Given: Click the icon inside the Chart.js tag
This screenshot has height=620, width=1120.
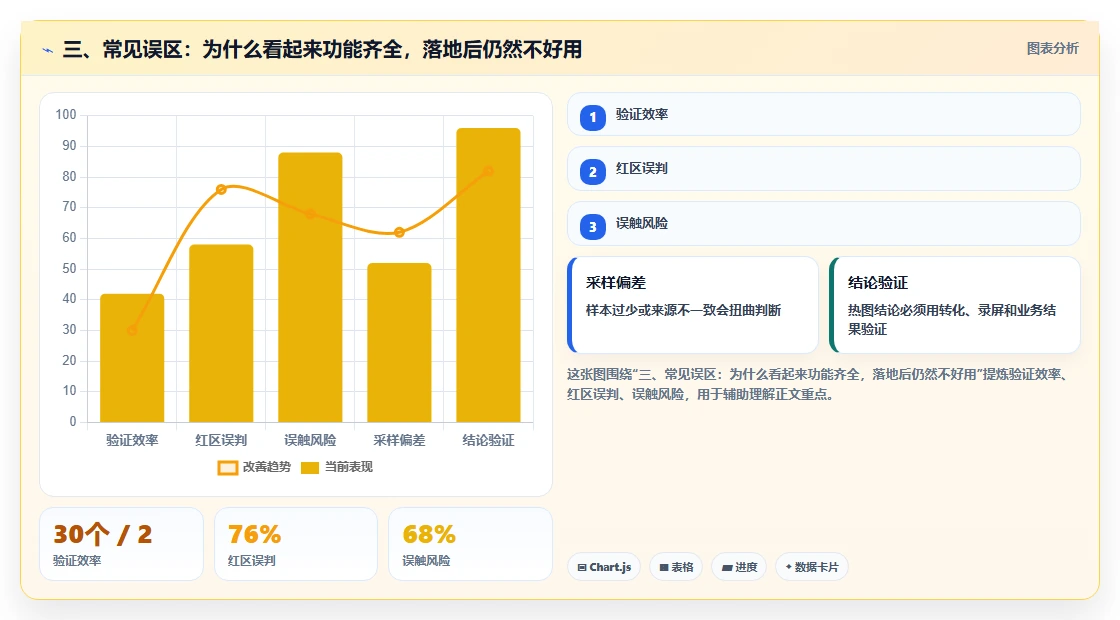Looking at the screenshot, I should coord(582,567).
